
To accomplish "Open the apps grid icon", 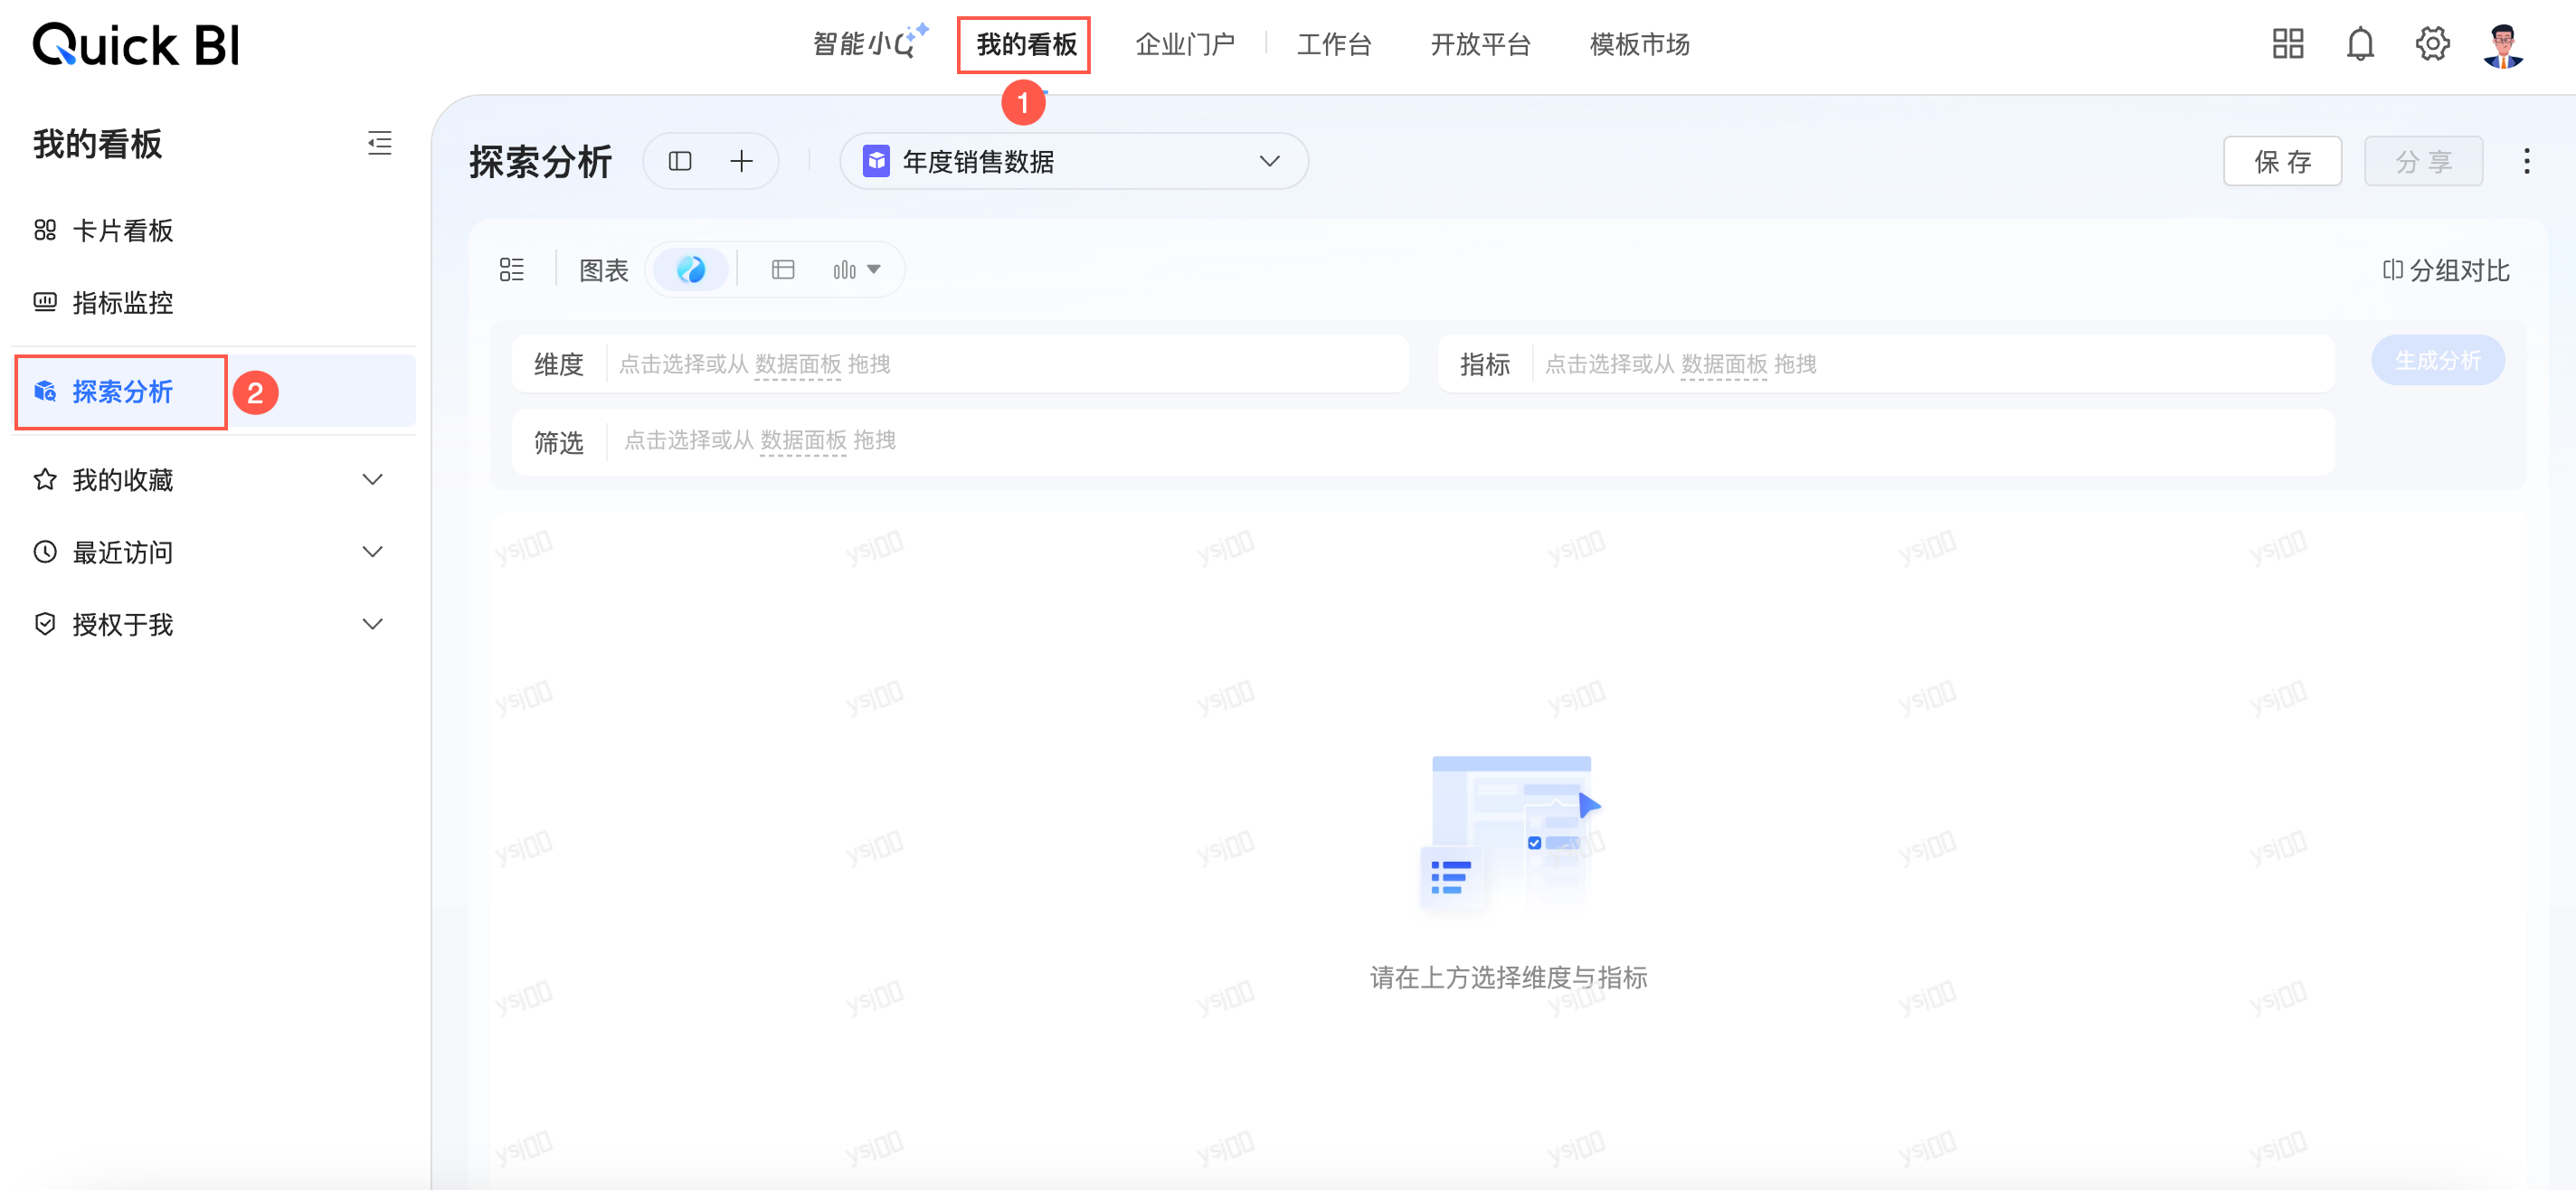I will coord(2287,44).
